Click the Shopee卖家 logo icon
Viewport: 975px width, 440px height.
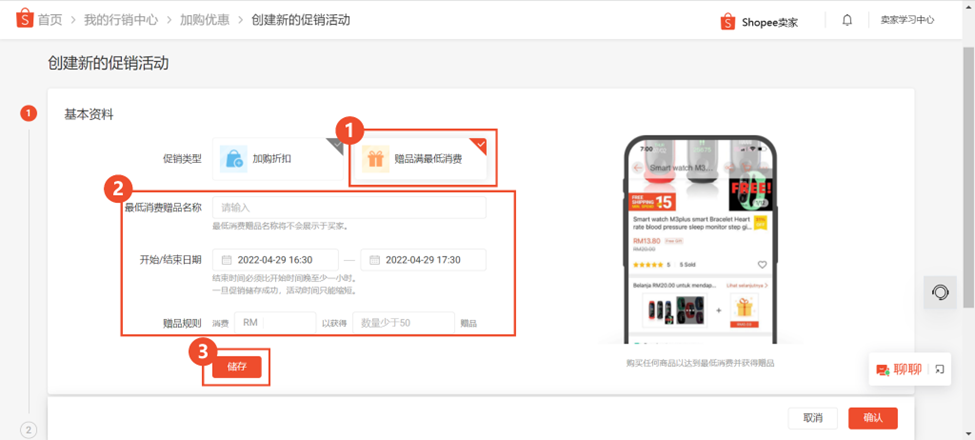pos(728,22)
